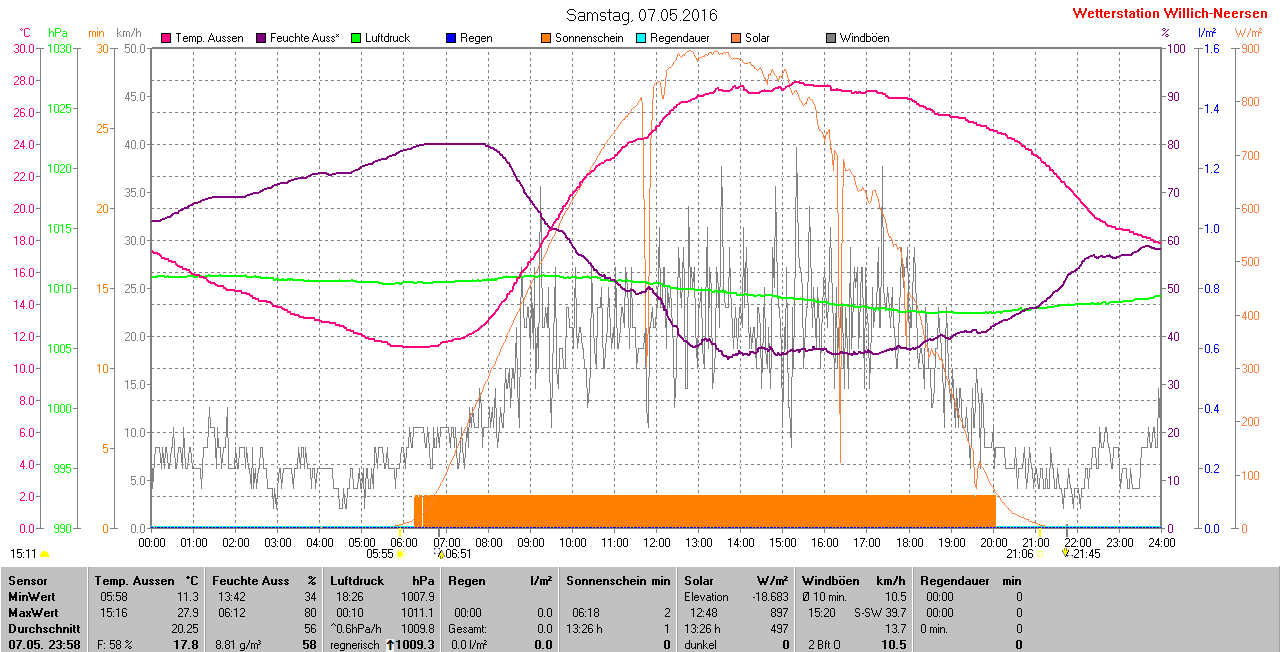Click the Feuchte Auss % column header
This screenshot has height=652, width=1280.
pyautogui.click(x=264, y=580)
